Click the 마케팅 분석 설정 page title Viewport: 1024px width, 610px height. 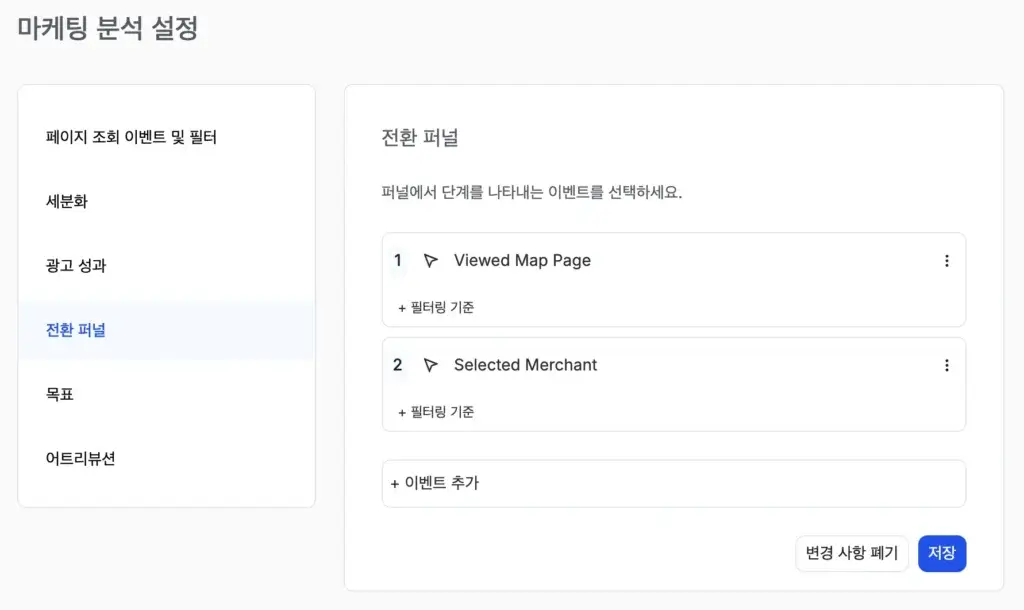108,28
